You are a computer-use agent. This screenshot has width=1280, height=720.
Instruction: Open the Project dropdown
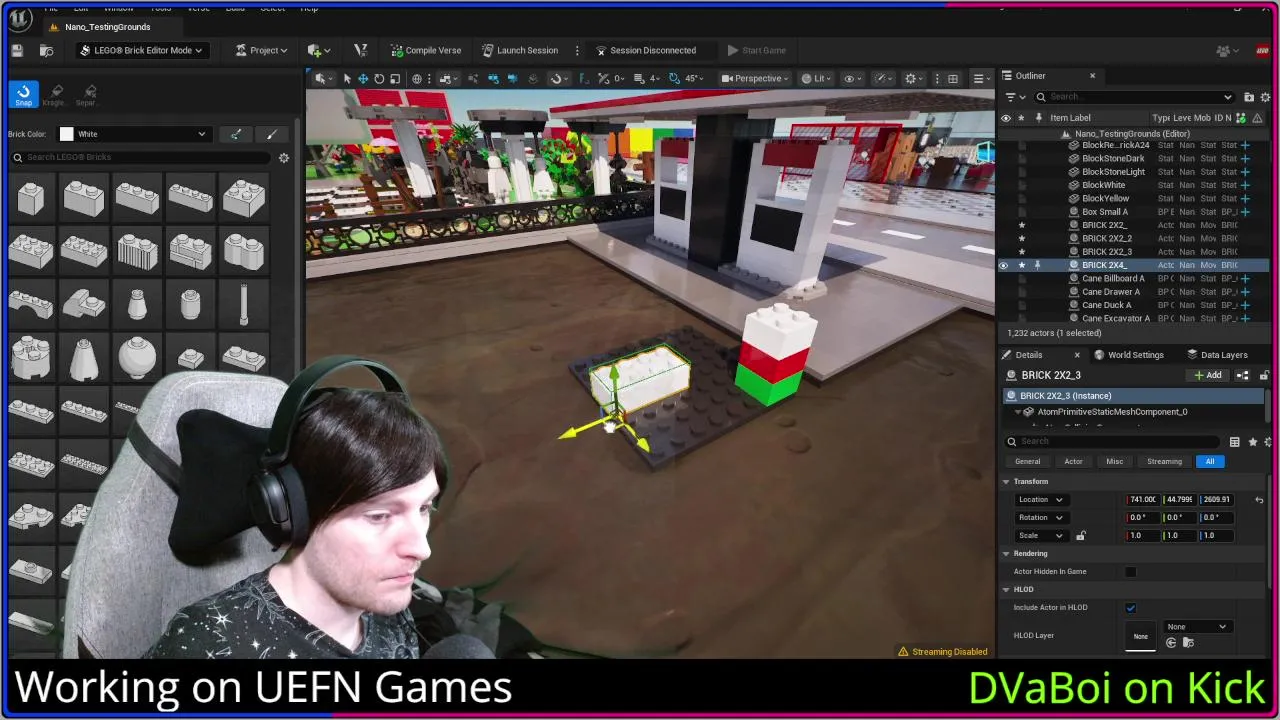262,50
